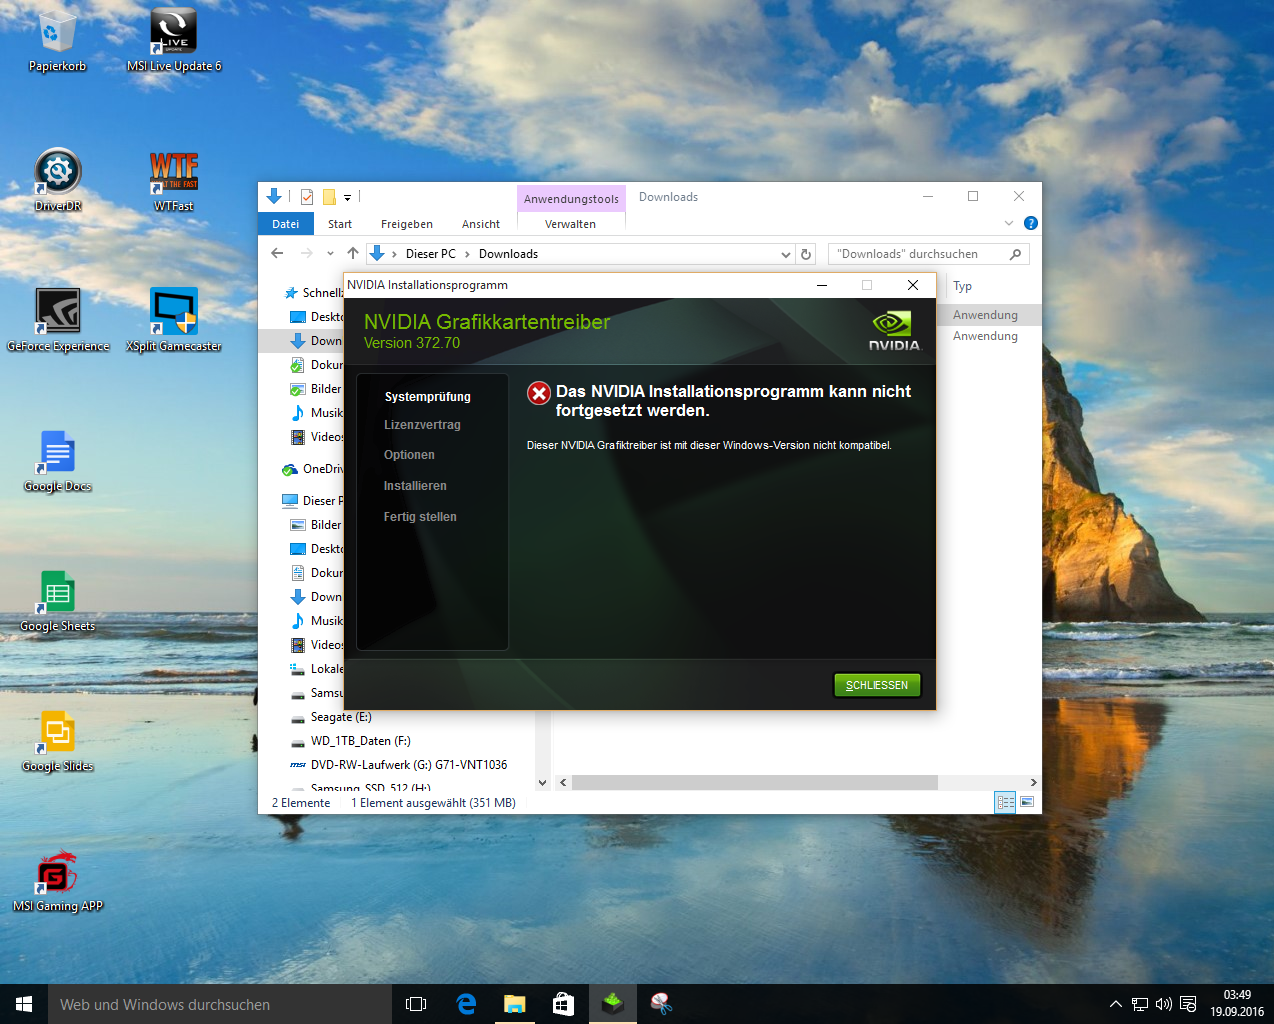Switch to details view layout icon
1274x1024 pixels.
(x=1006, y=802)
